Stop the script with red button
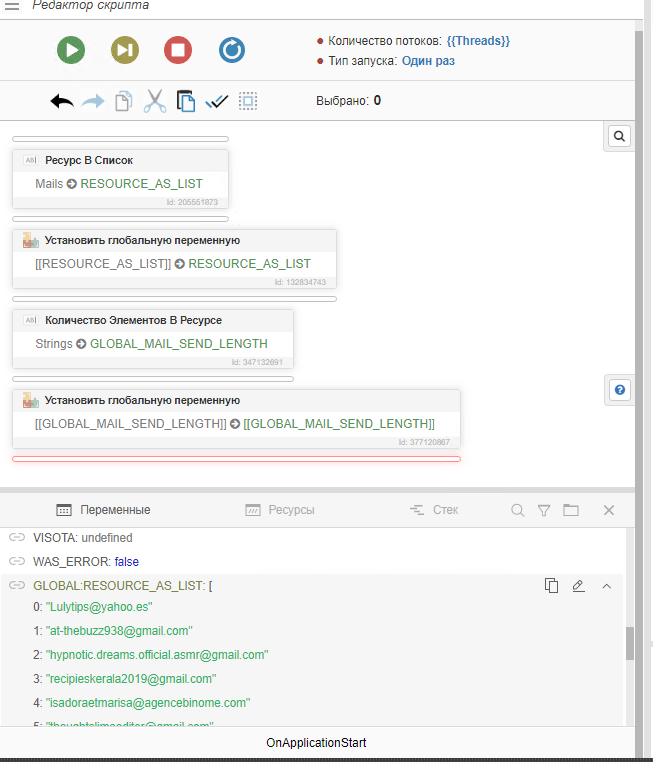 click(x=178, y=50)
